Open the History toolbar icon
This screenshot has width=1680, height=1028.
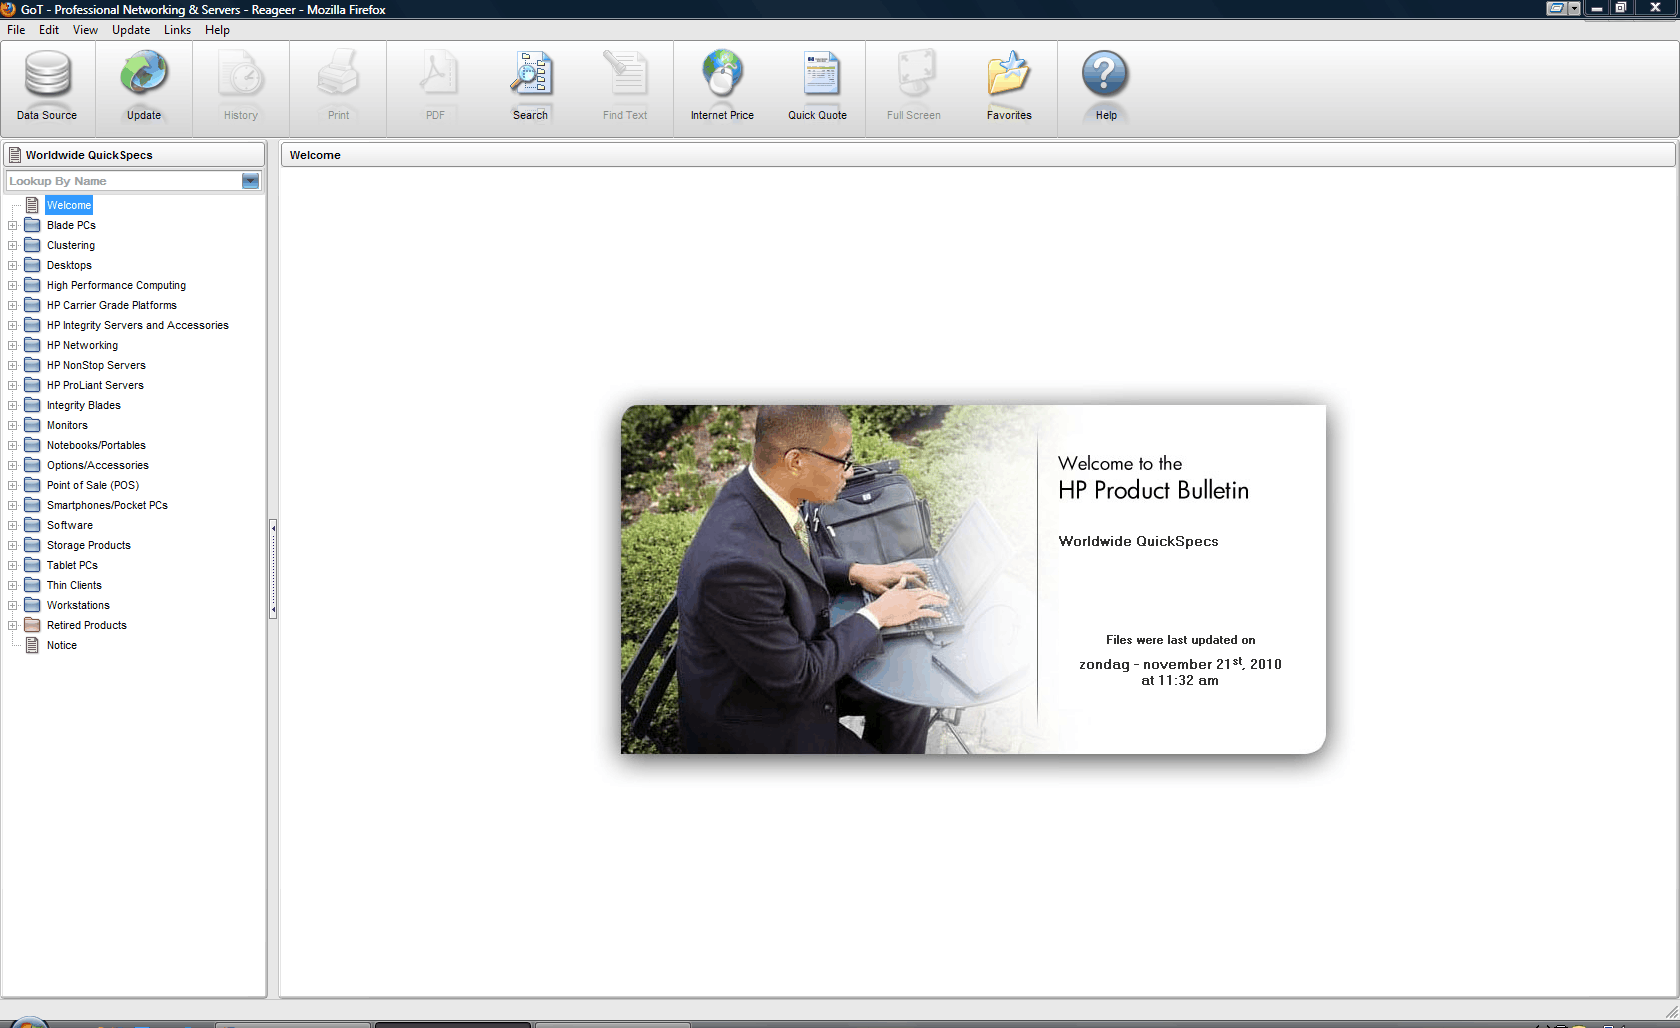point(241,75)
